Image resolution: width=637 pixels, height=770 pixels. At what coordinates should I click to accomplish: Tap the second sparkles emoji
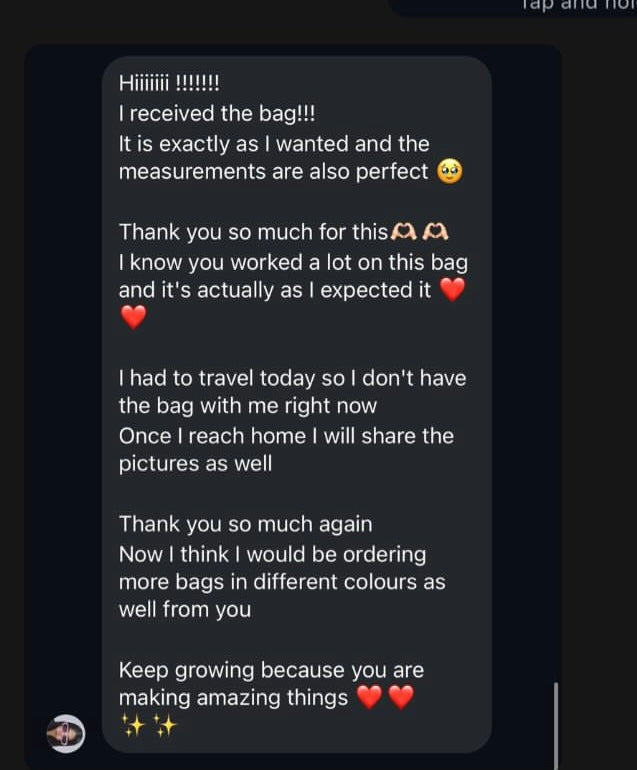[164, 726]
